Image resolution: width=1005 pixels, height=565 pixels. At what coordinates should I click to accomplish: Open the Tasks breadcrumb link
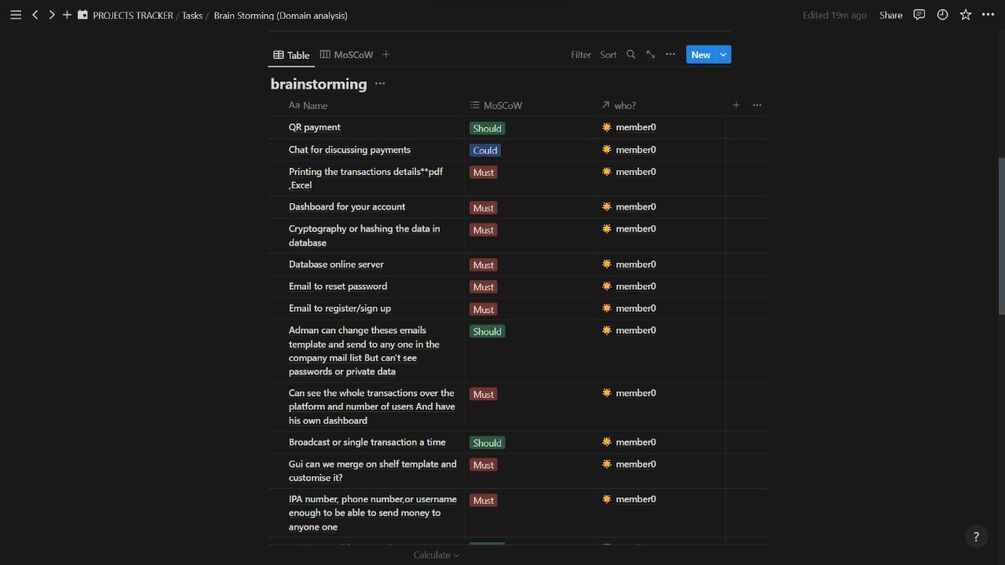pyautogui.click(x=192, y=16)
